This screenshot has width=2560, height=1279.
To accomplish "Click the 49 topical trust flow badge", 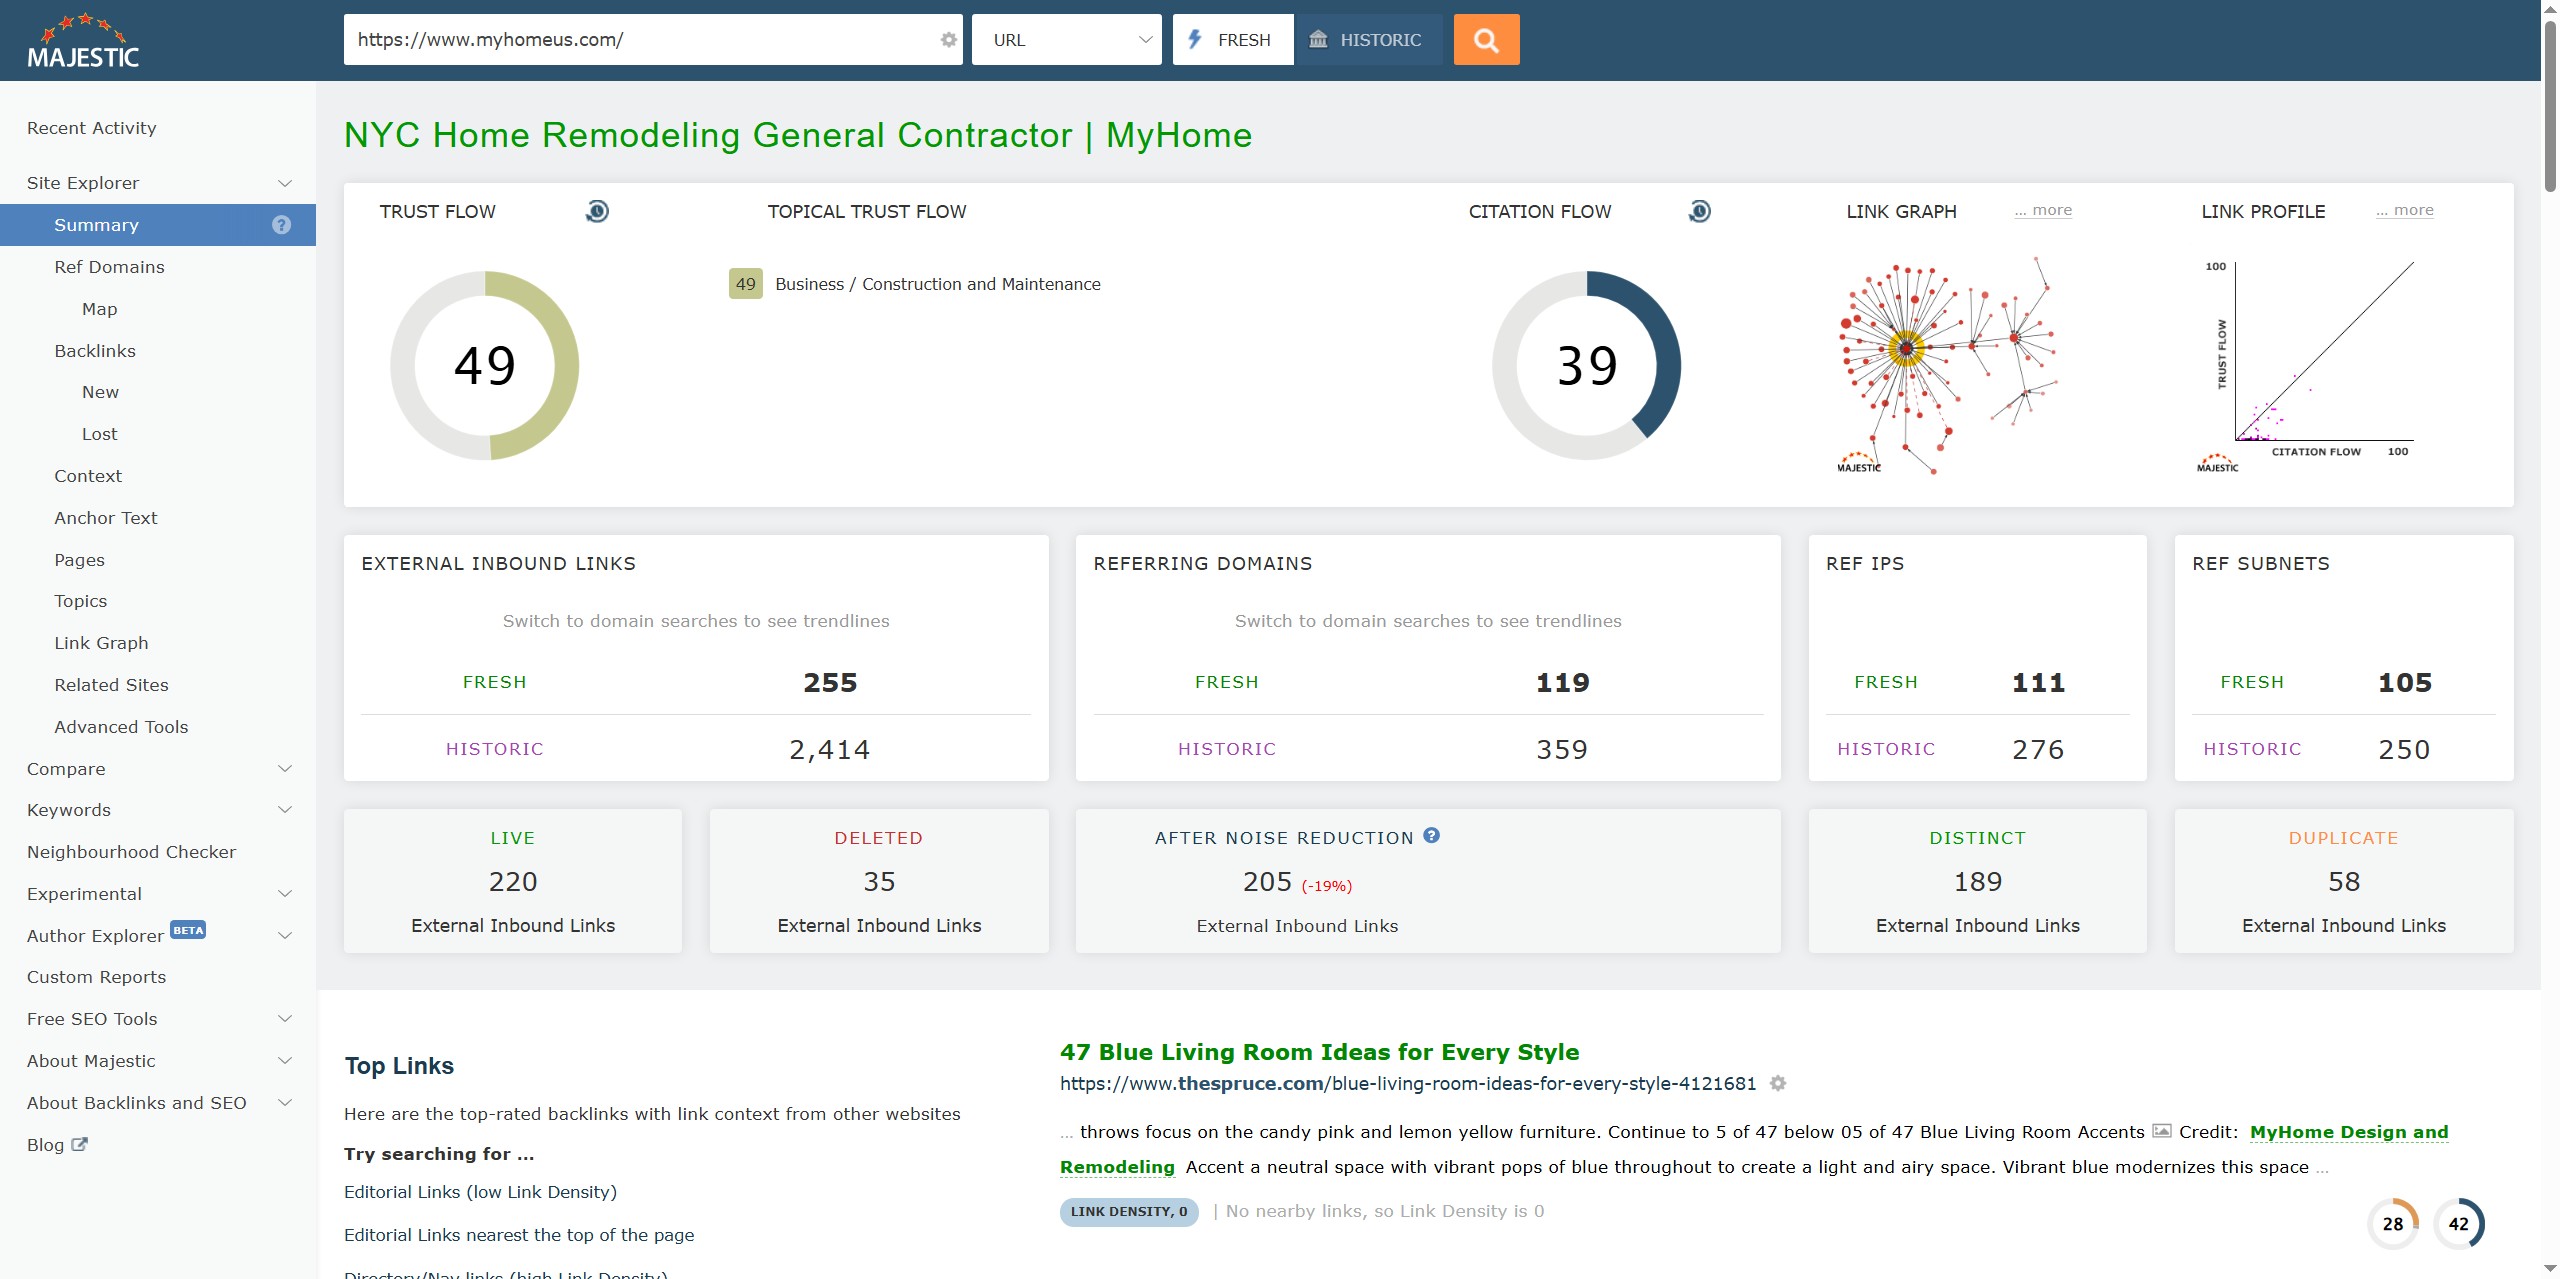I will [745, 284].
